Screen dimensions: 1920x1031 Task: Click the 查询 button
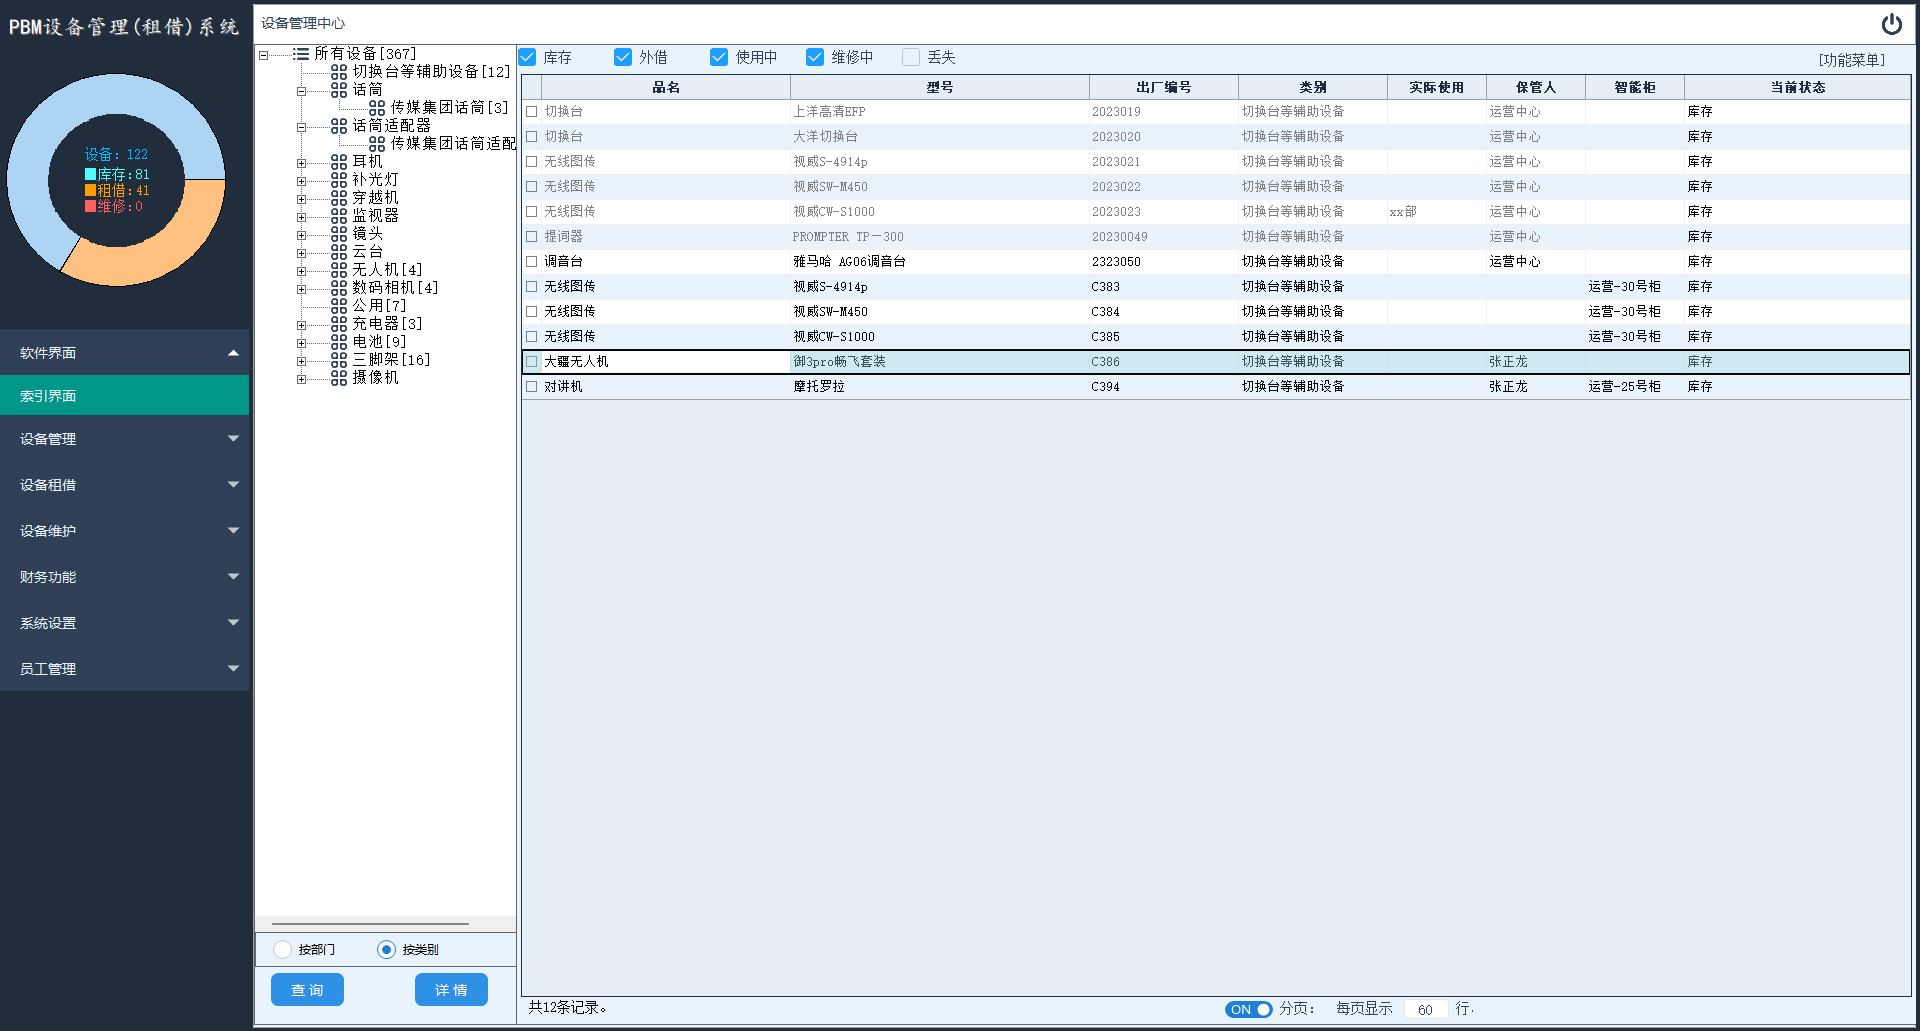click(307, 989)
